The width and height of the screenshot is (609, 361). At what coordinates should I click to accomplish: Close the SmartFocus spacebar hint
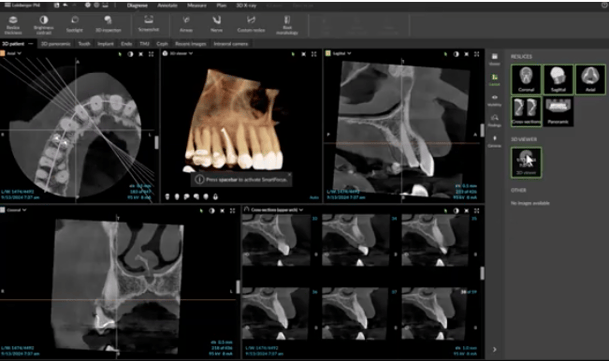[x=289, y=175]
